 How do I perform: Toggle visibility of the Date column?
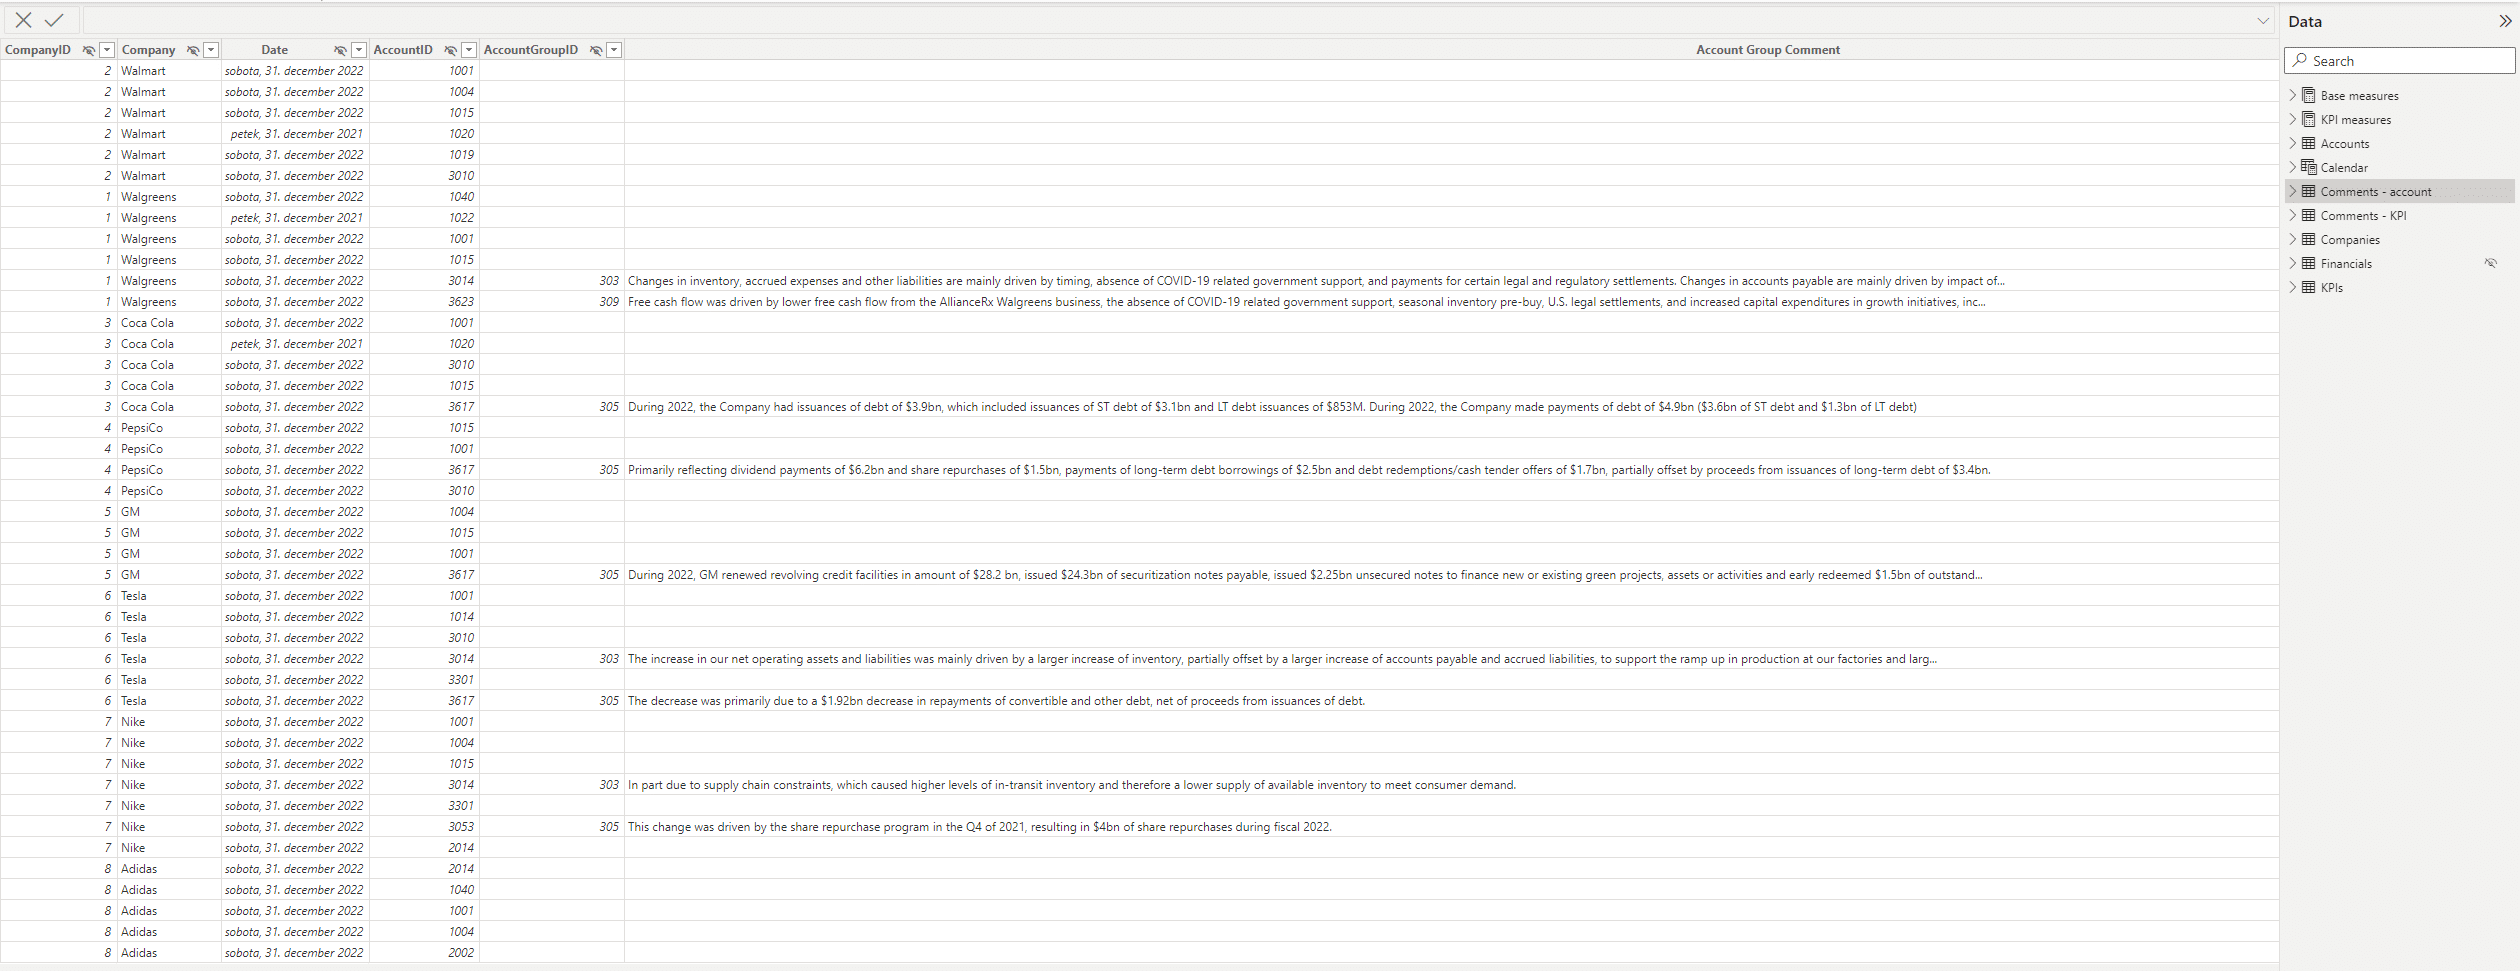[x=340, y=50]
